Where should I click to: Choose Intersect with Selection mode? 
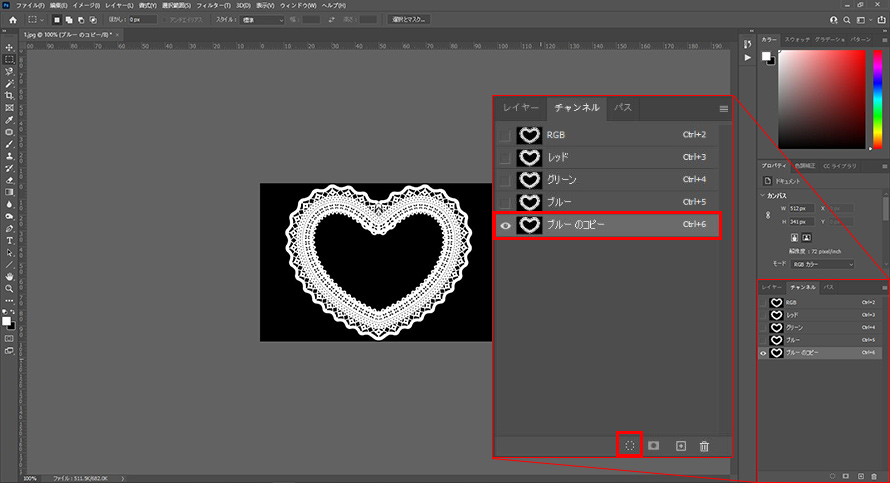[93, 20]
